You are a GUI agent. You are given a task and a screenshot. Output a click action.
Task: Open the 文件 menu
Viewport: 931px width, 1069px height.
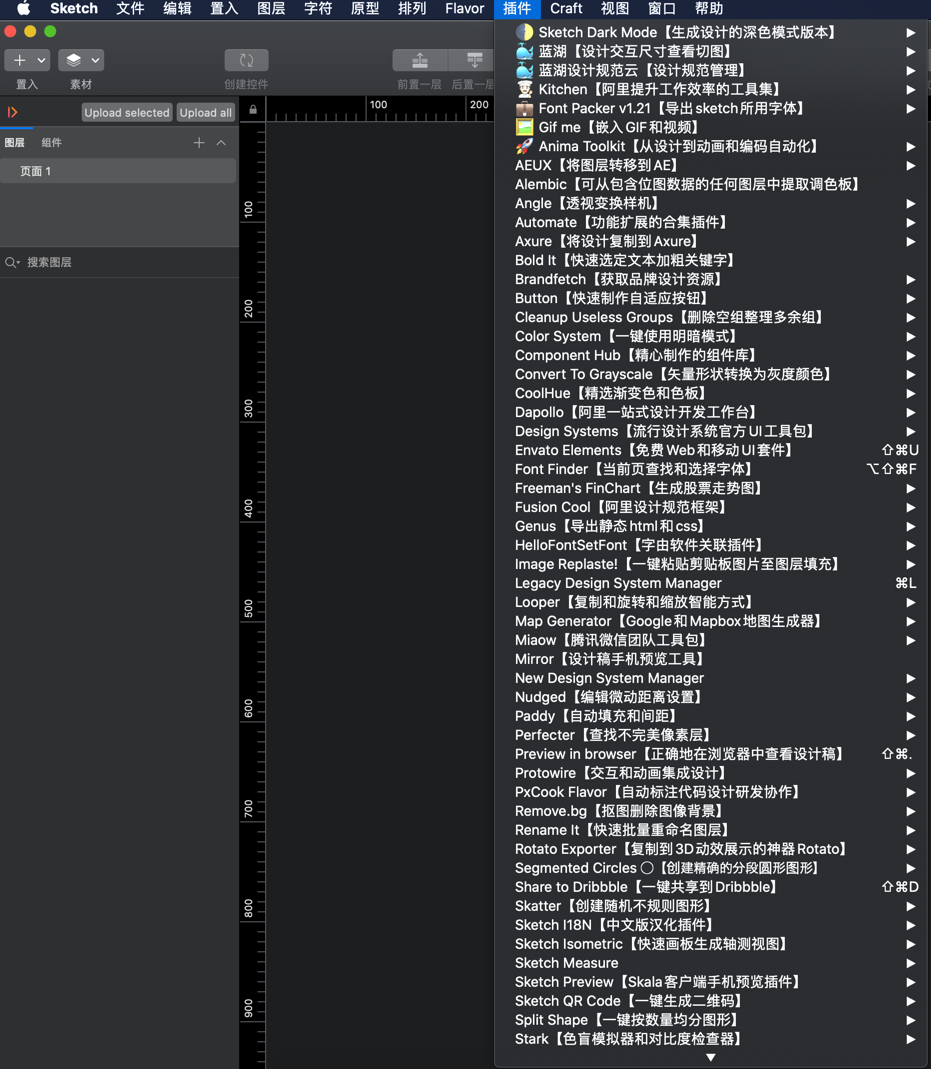(130, 9)
